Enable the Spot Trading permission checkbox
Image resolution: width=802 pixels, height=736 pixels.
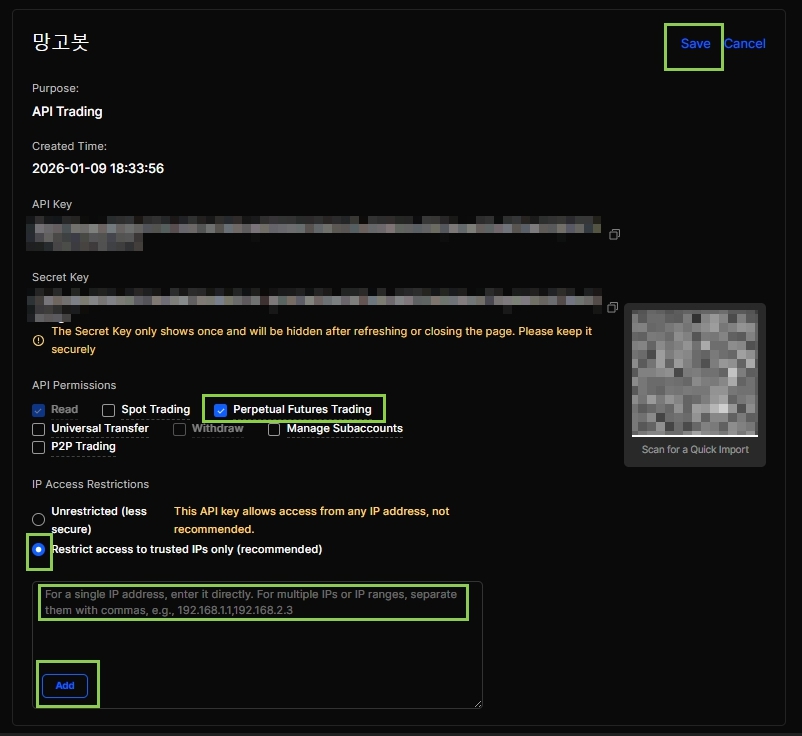[109, 410]
